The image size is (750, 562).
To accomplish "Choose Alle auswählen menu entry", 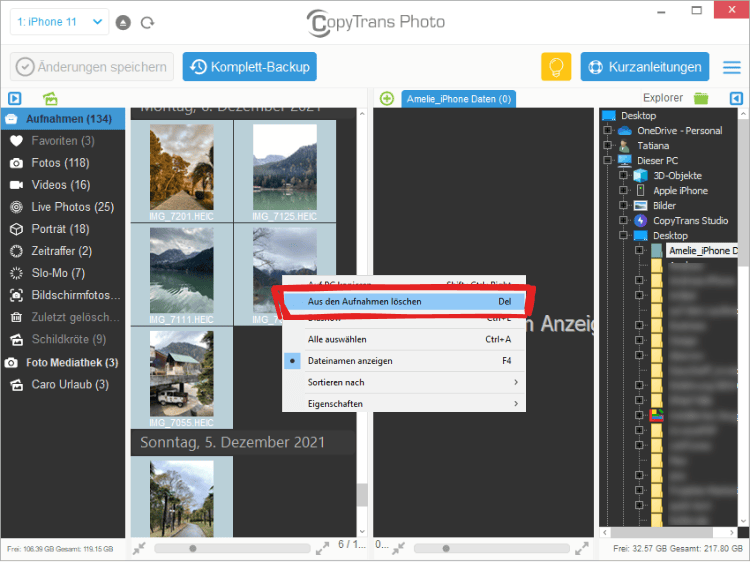I will 404,339.
